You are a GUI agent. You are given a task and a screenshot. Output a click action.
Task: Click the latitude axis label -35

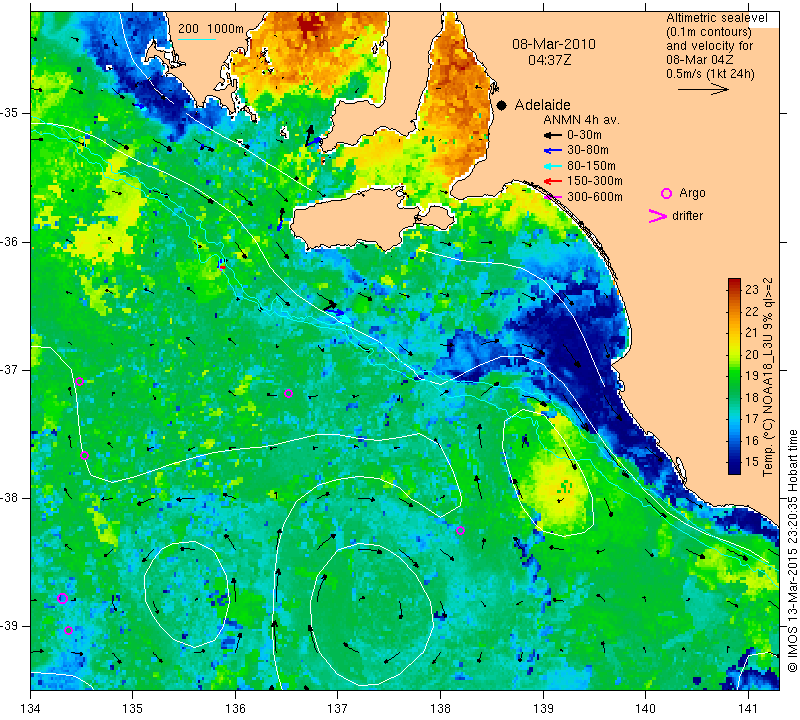9,113
